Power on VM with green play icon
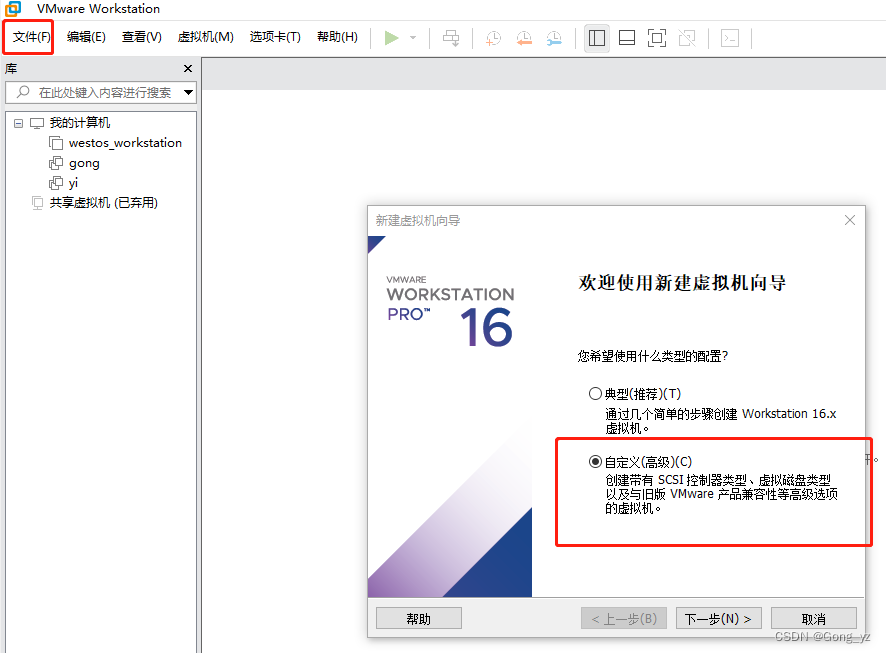Screen dimensions: 886x653 (392, 38)
